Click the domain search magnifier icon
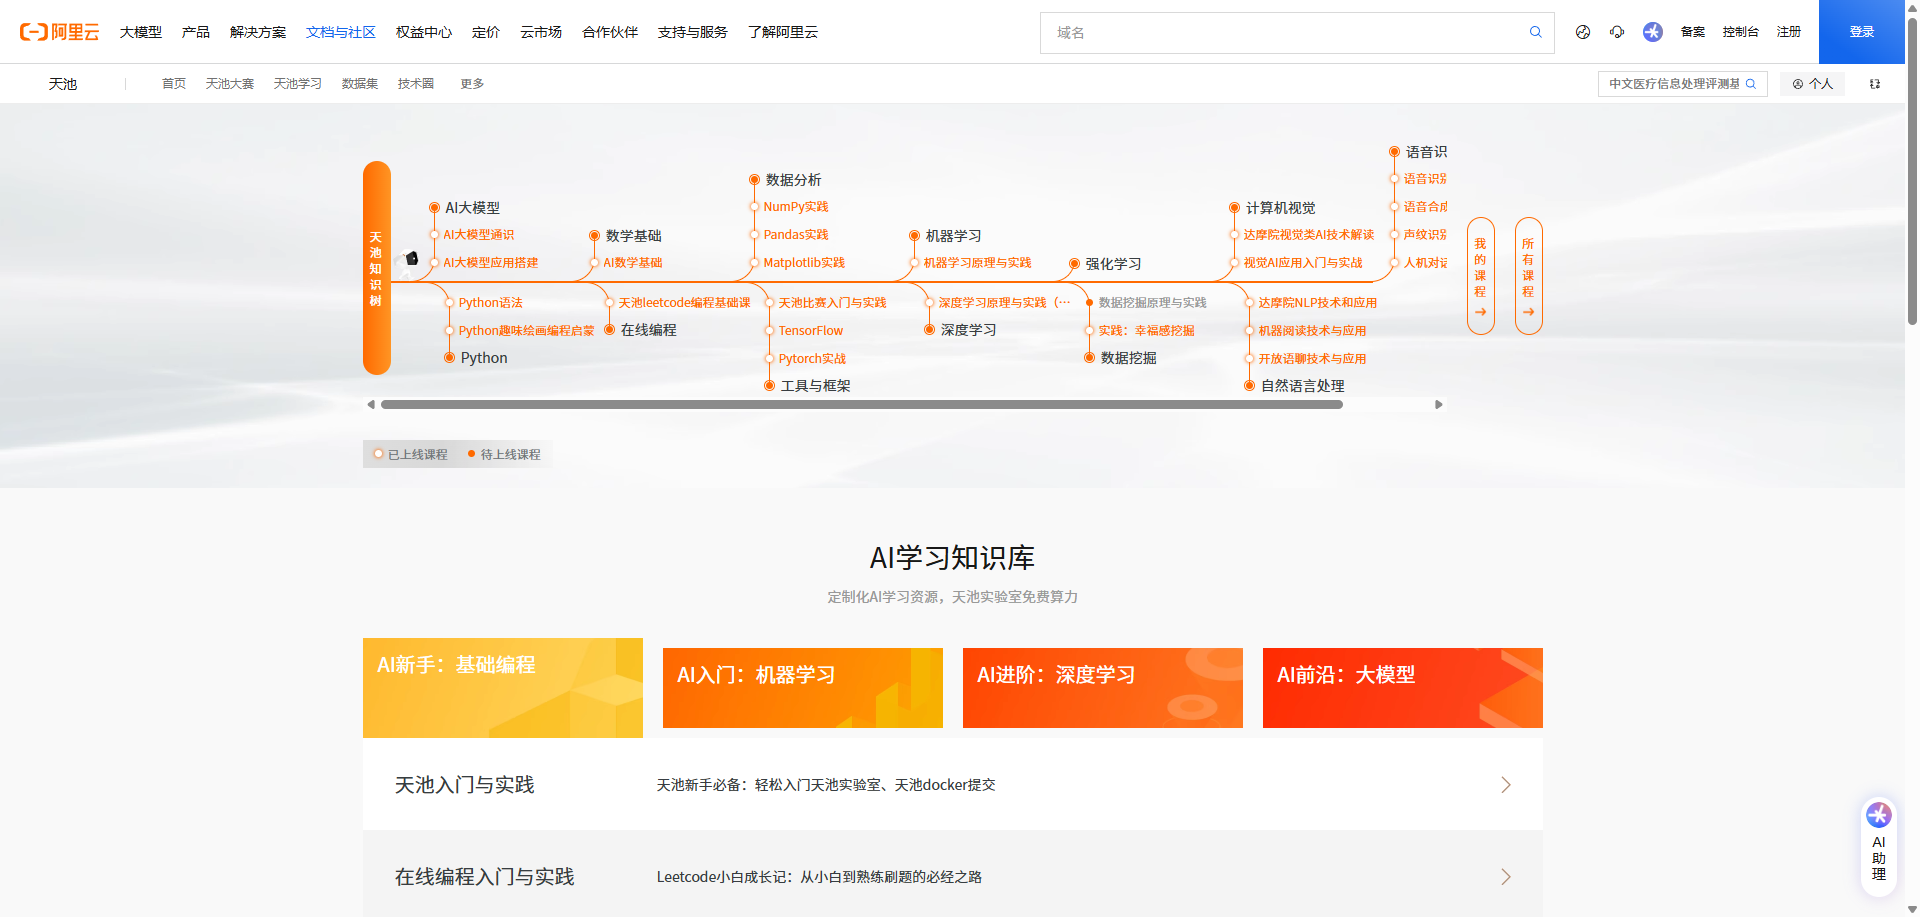The image size is (1920, 917). pyautogui.click(x=1535, y=32)
